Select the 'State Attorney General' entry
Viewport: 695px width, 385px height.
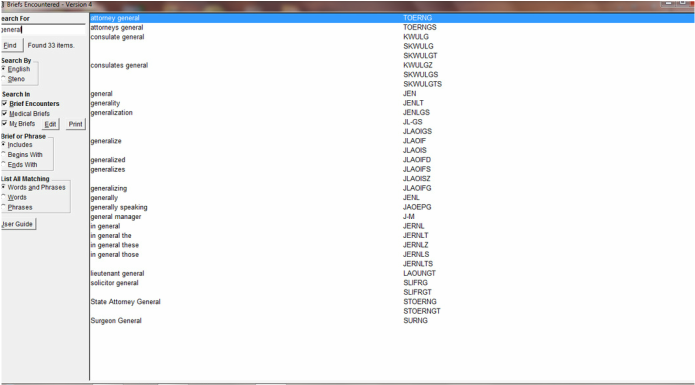tap(125, 302)
